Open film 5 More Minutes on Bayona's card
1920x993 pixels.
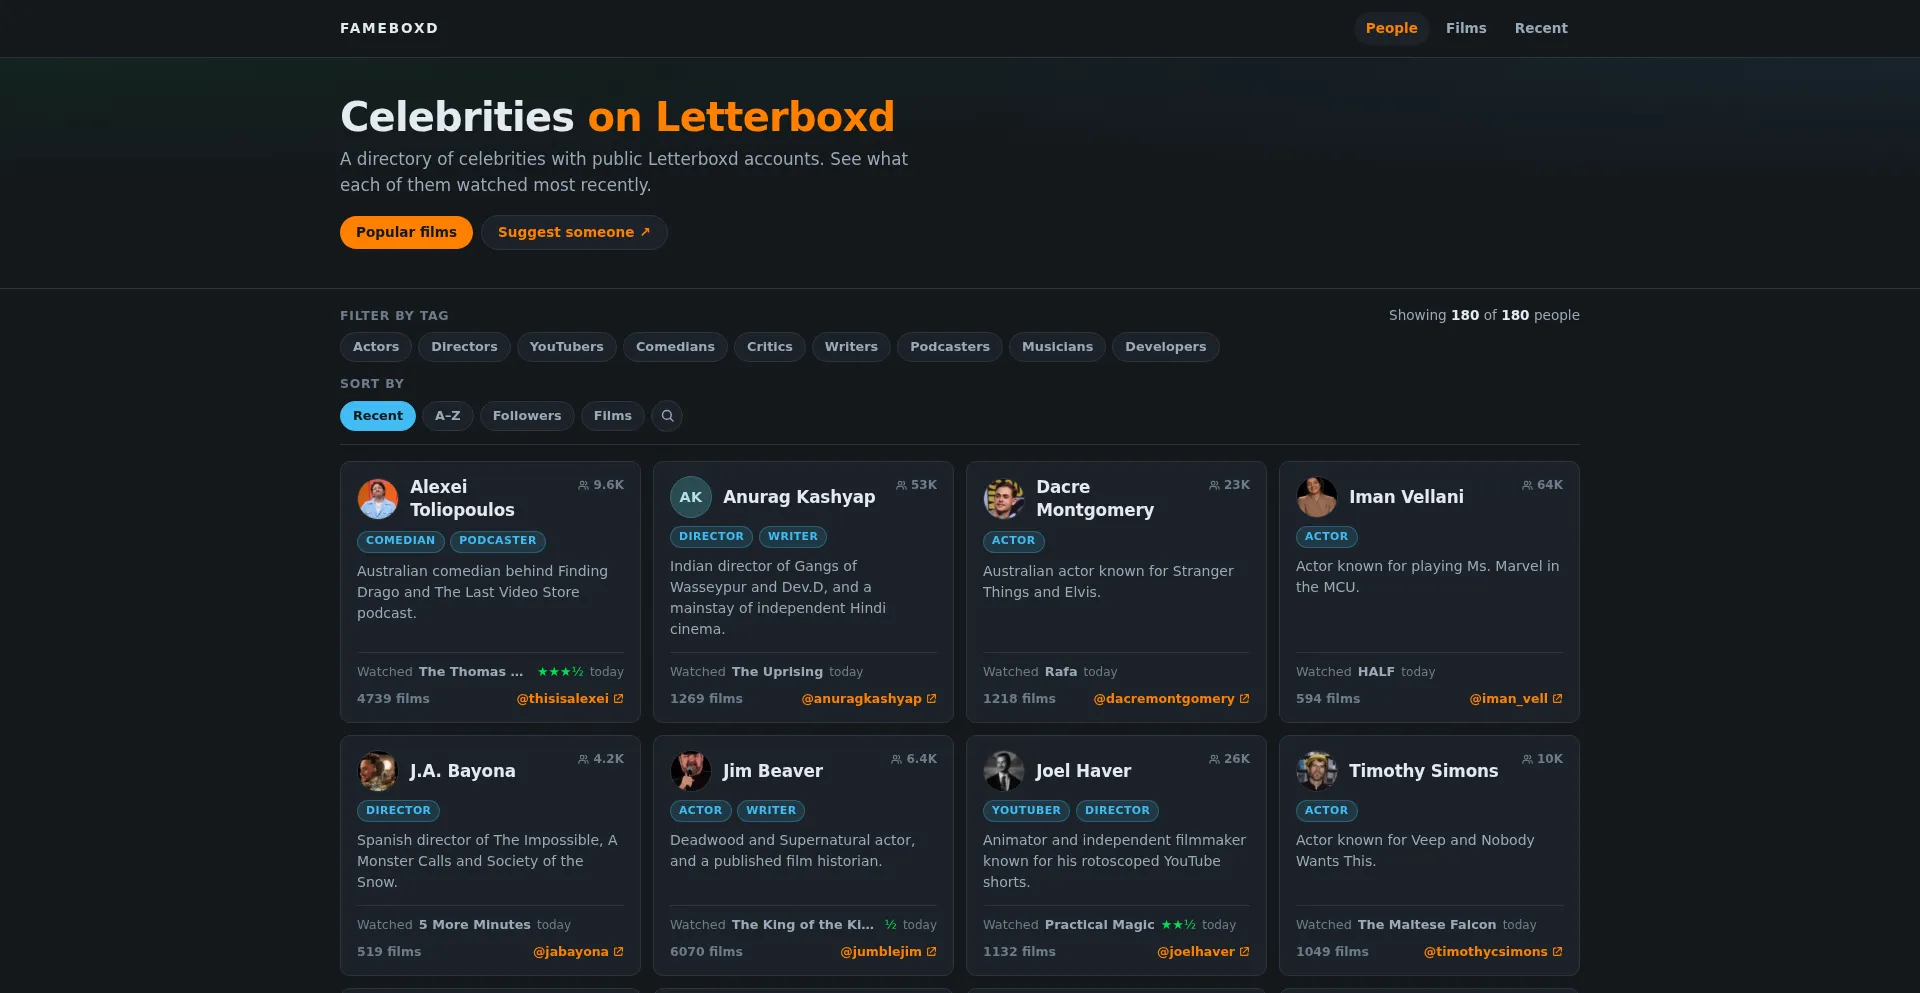pos(474,925)
